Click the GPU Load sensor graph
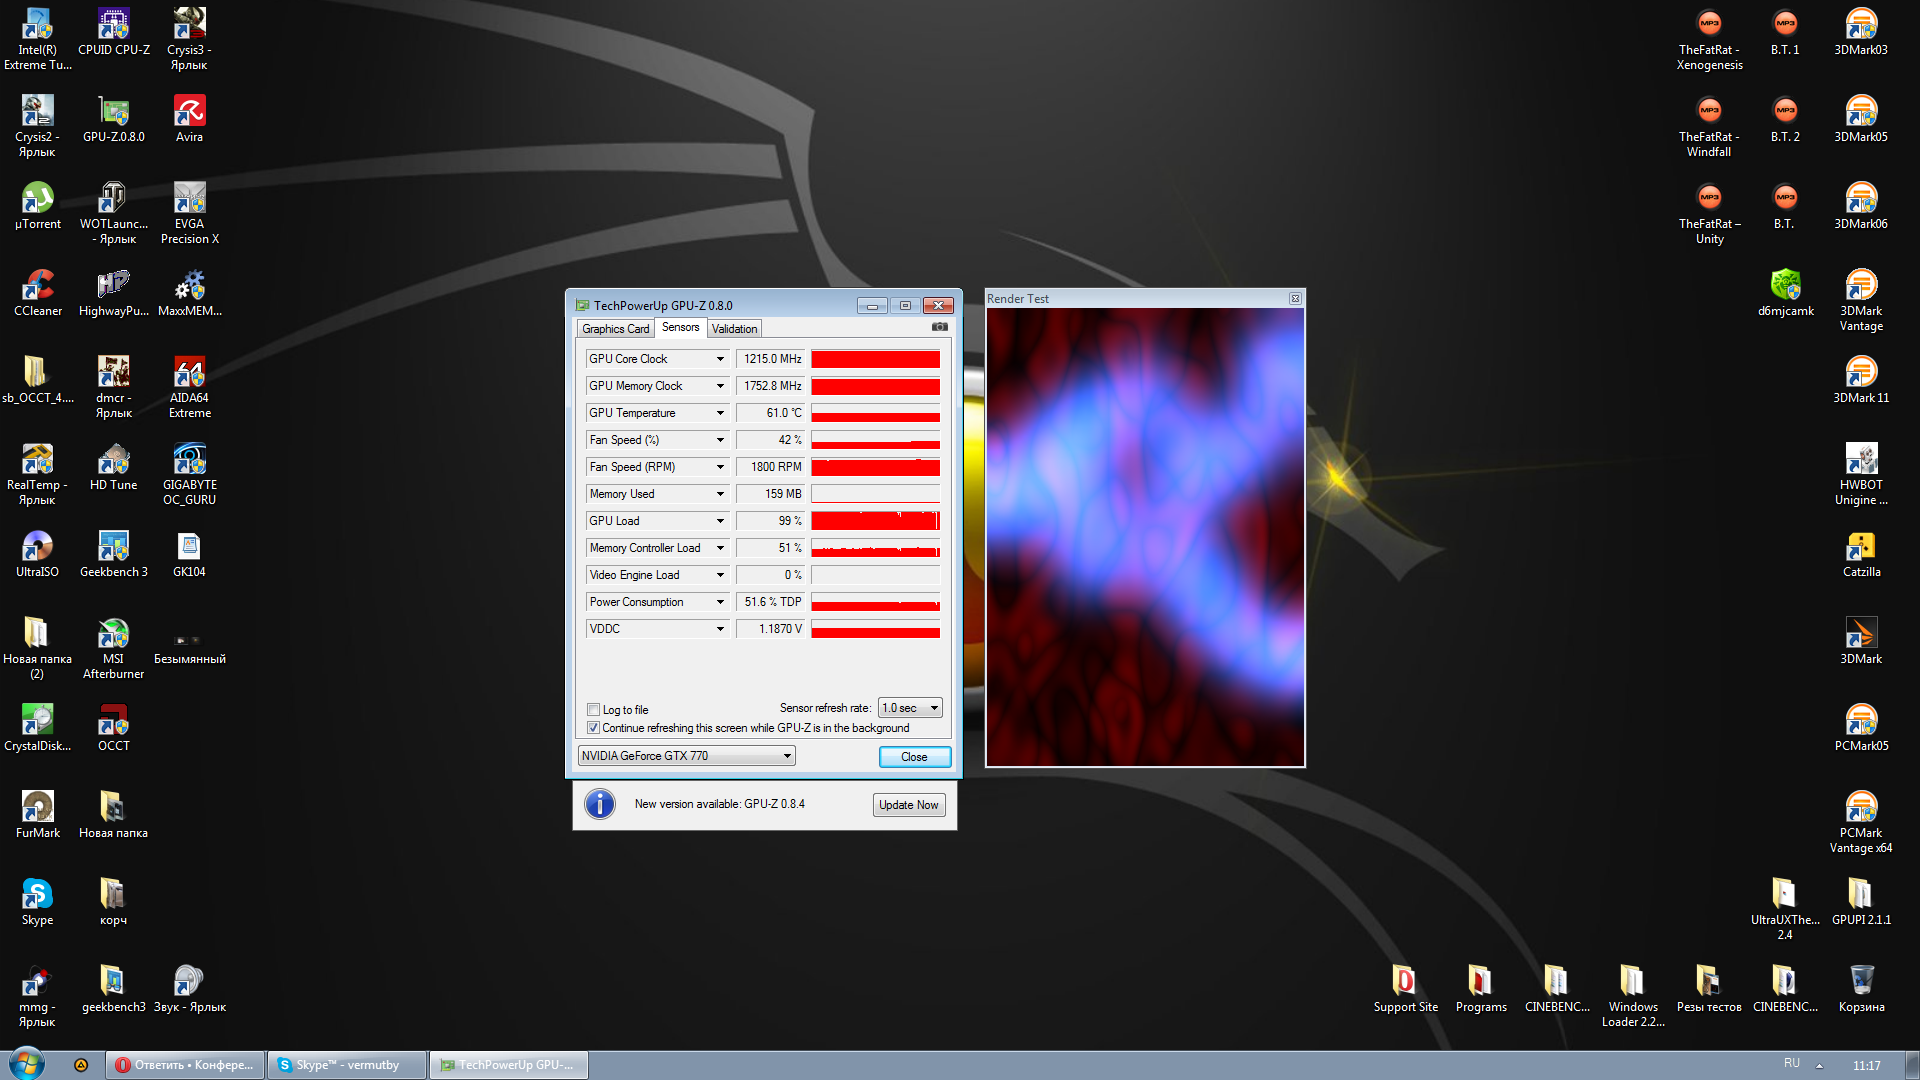Screen dimensions: 1920x1080 coord(875,521)
